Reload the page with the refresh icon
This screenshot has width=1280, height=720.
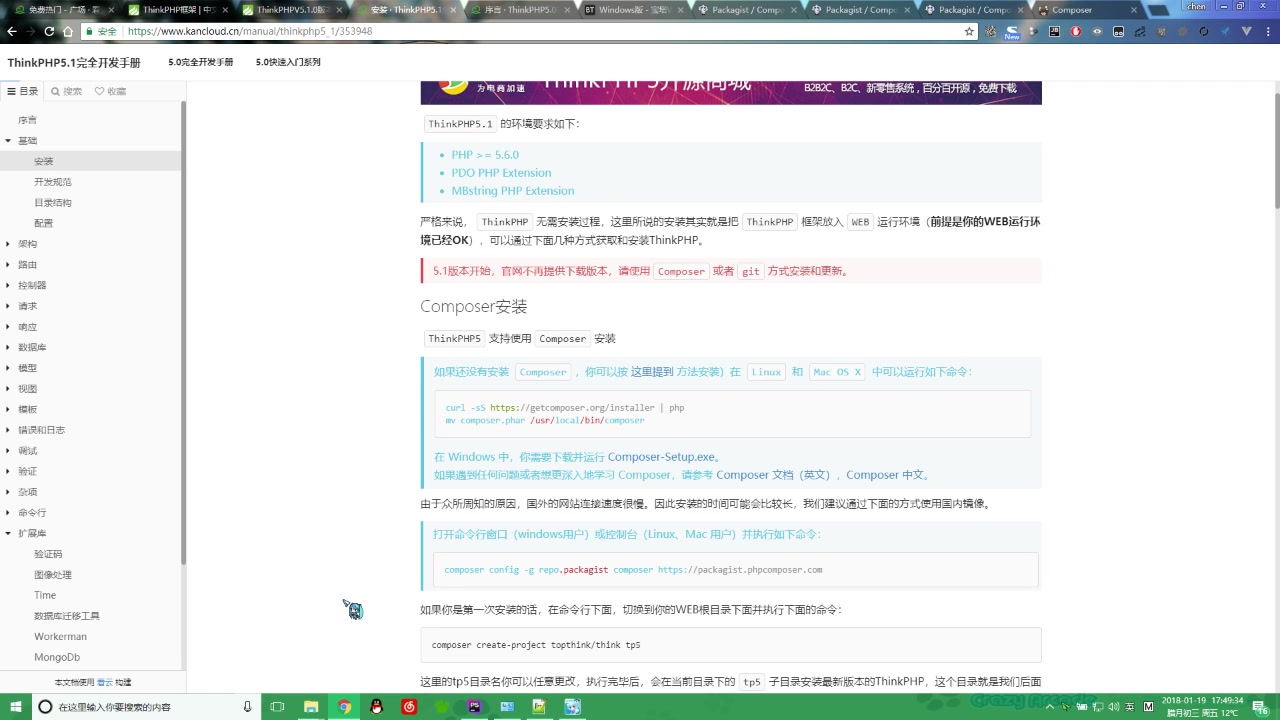click(49, 31)
